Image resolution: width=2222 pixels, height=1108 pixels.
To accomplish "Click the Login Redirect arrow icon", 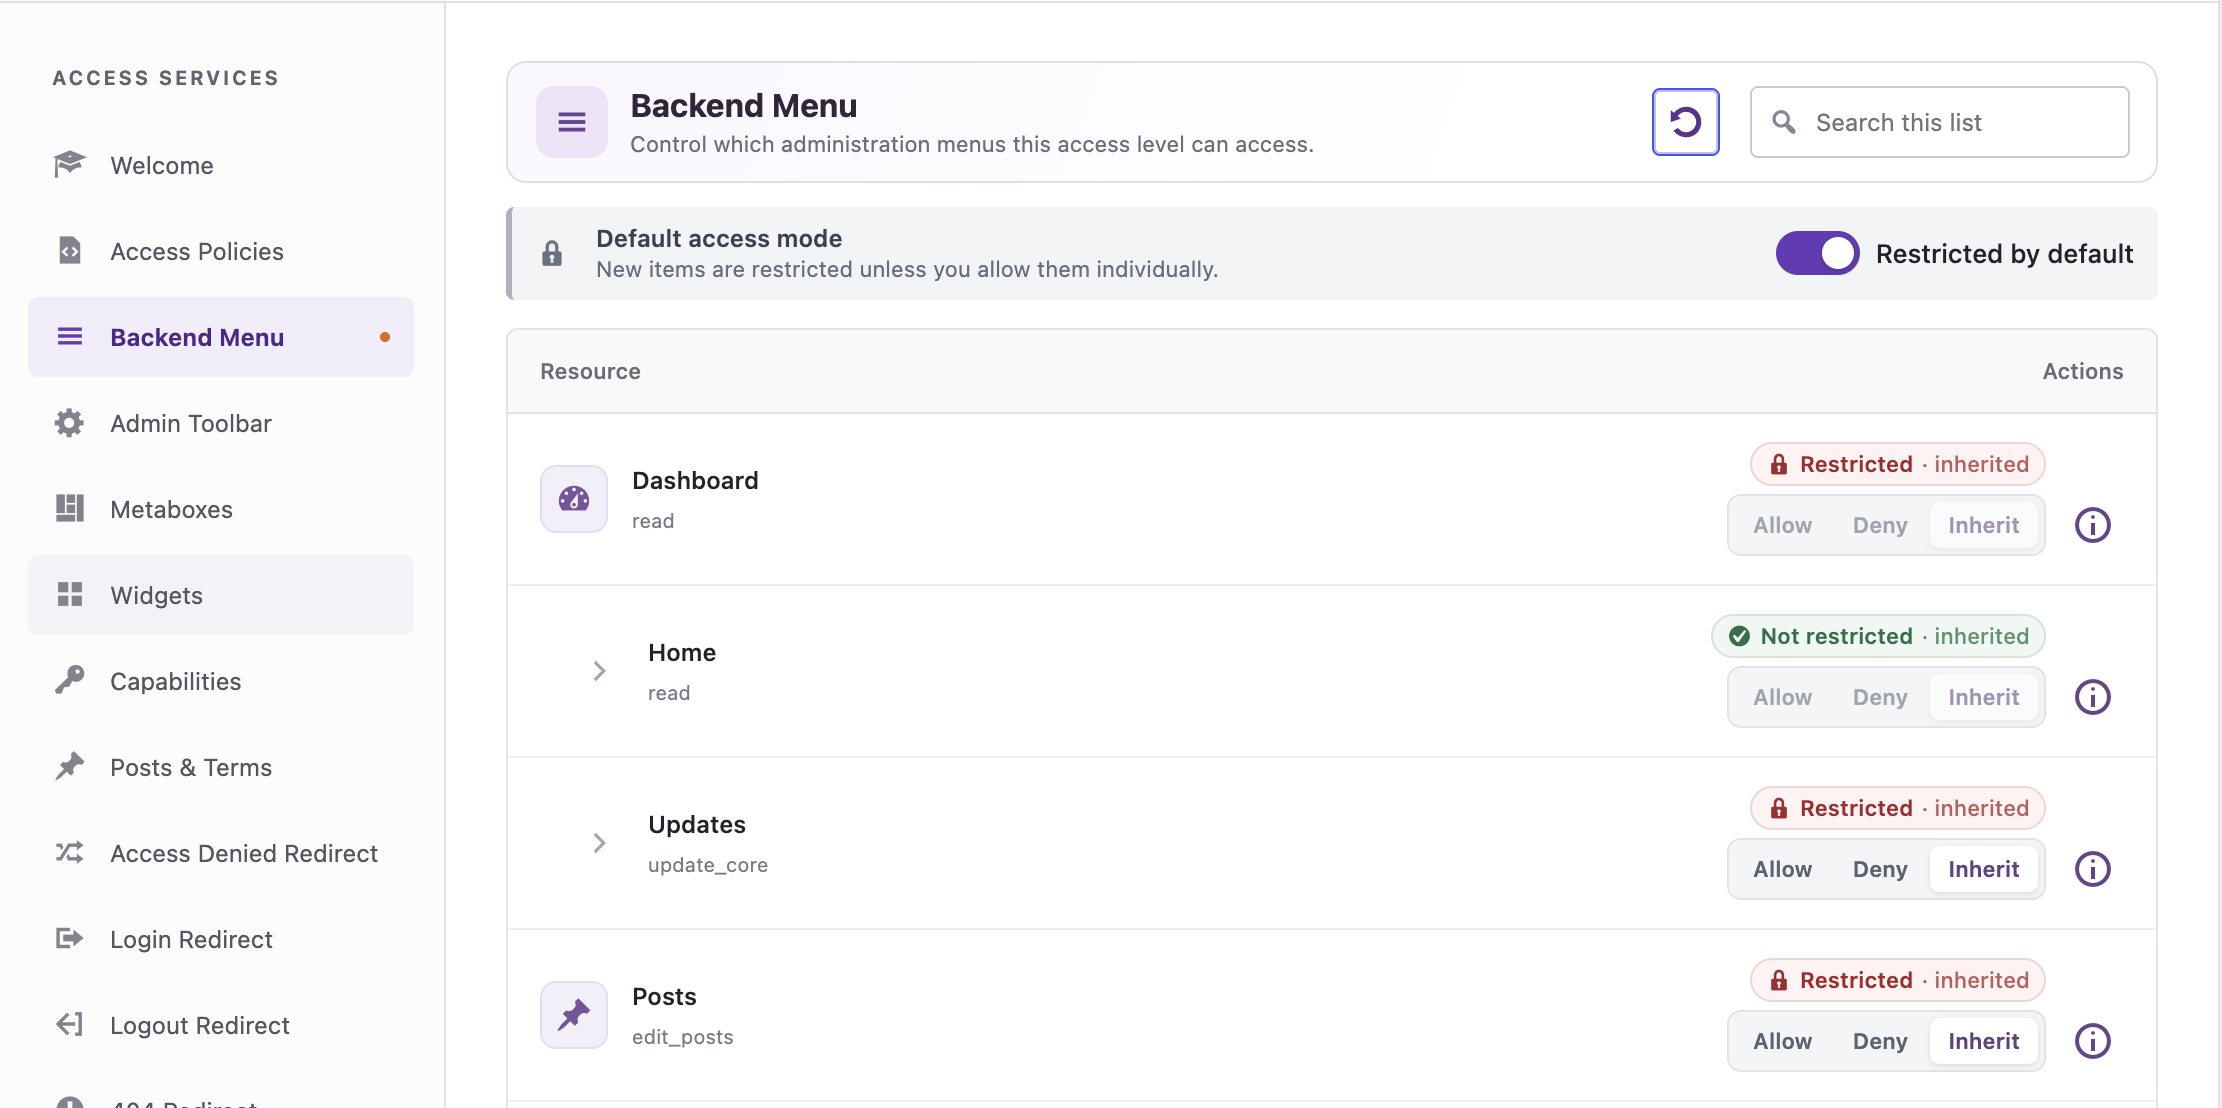I will pos(69,938).
